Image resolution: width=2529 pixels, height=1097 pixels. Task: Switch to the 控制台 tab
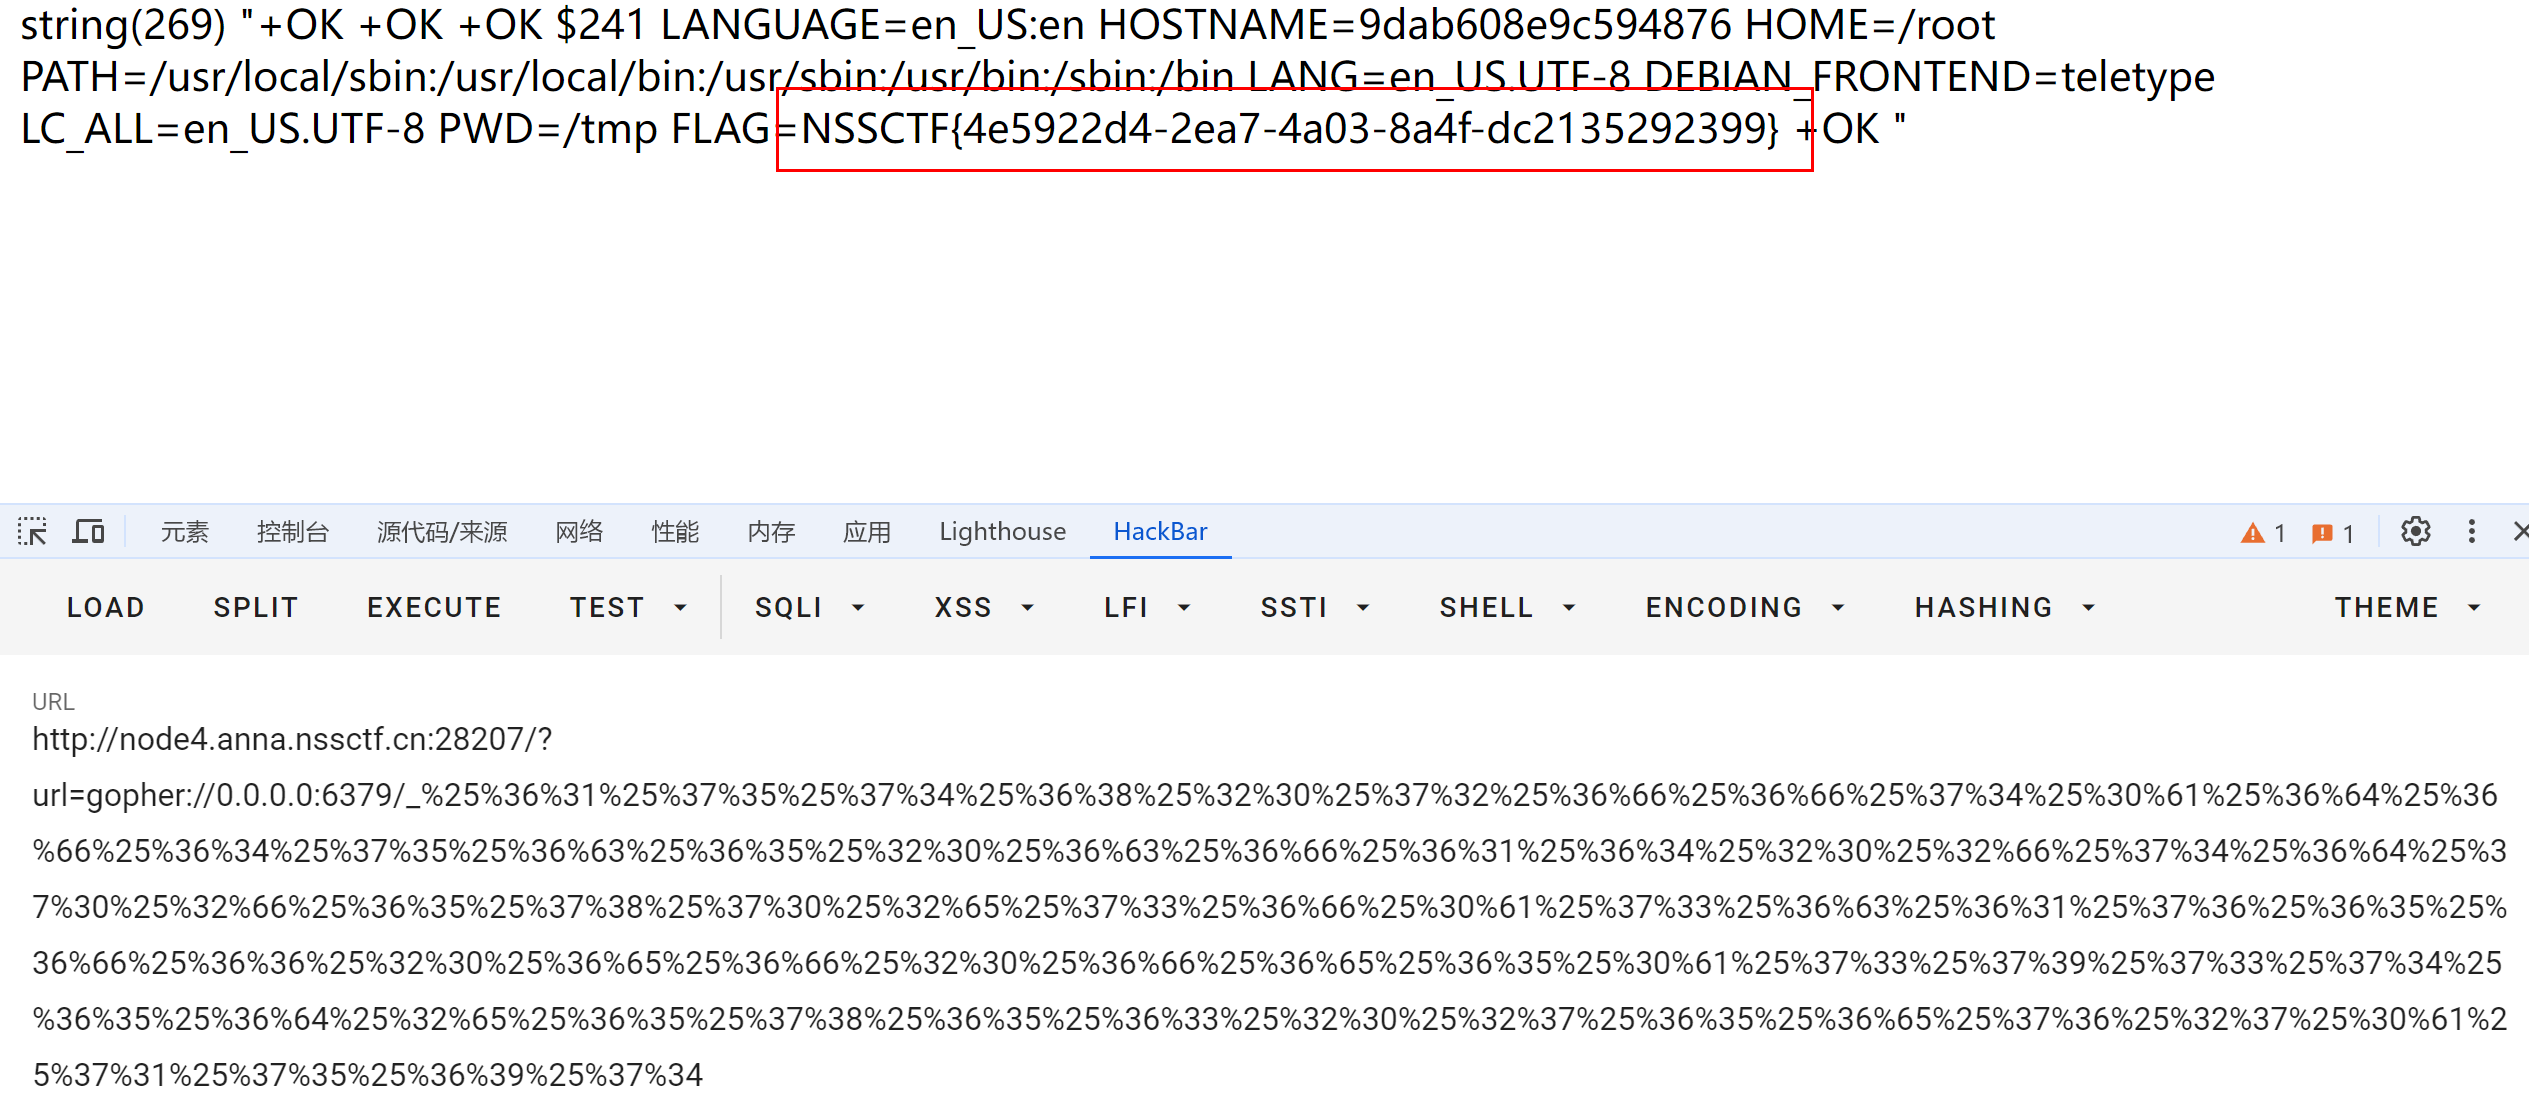(x=292, y=531)
